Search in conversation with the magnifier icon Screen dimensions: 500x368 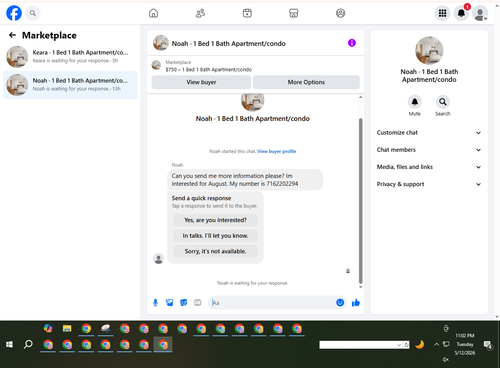pyautogui.click(x=443, y=102)
